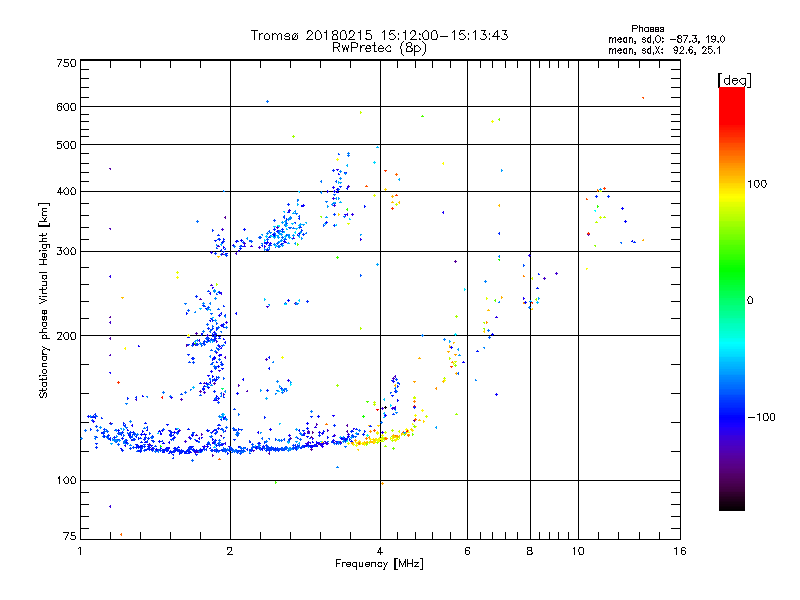Click the x-axis tick label '16'

click(680, 551)
